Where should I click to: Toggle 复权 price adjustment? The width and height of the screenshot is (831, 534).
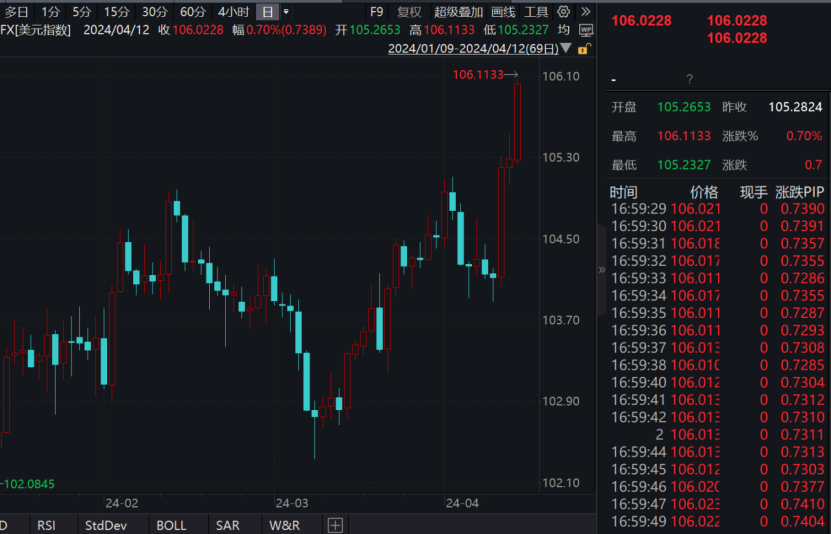click(409, 12)
